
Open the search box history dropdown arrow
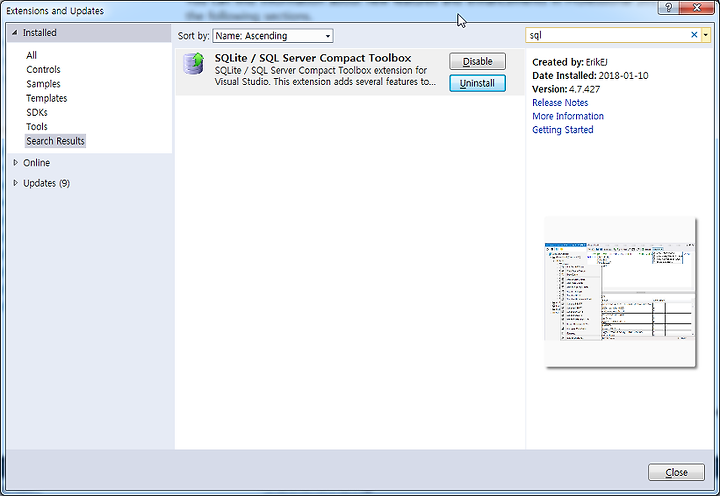(x=706, y=35)
